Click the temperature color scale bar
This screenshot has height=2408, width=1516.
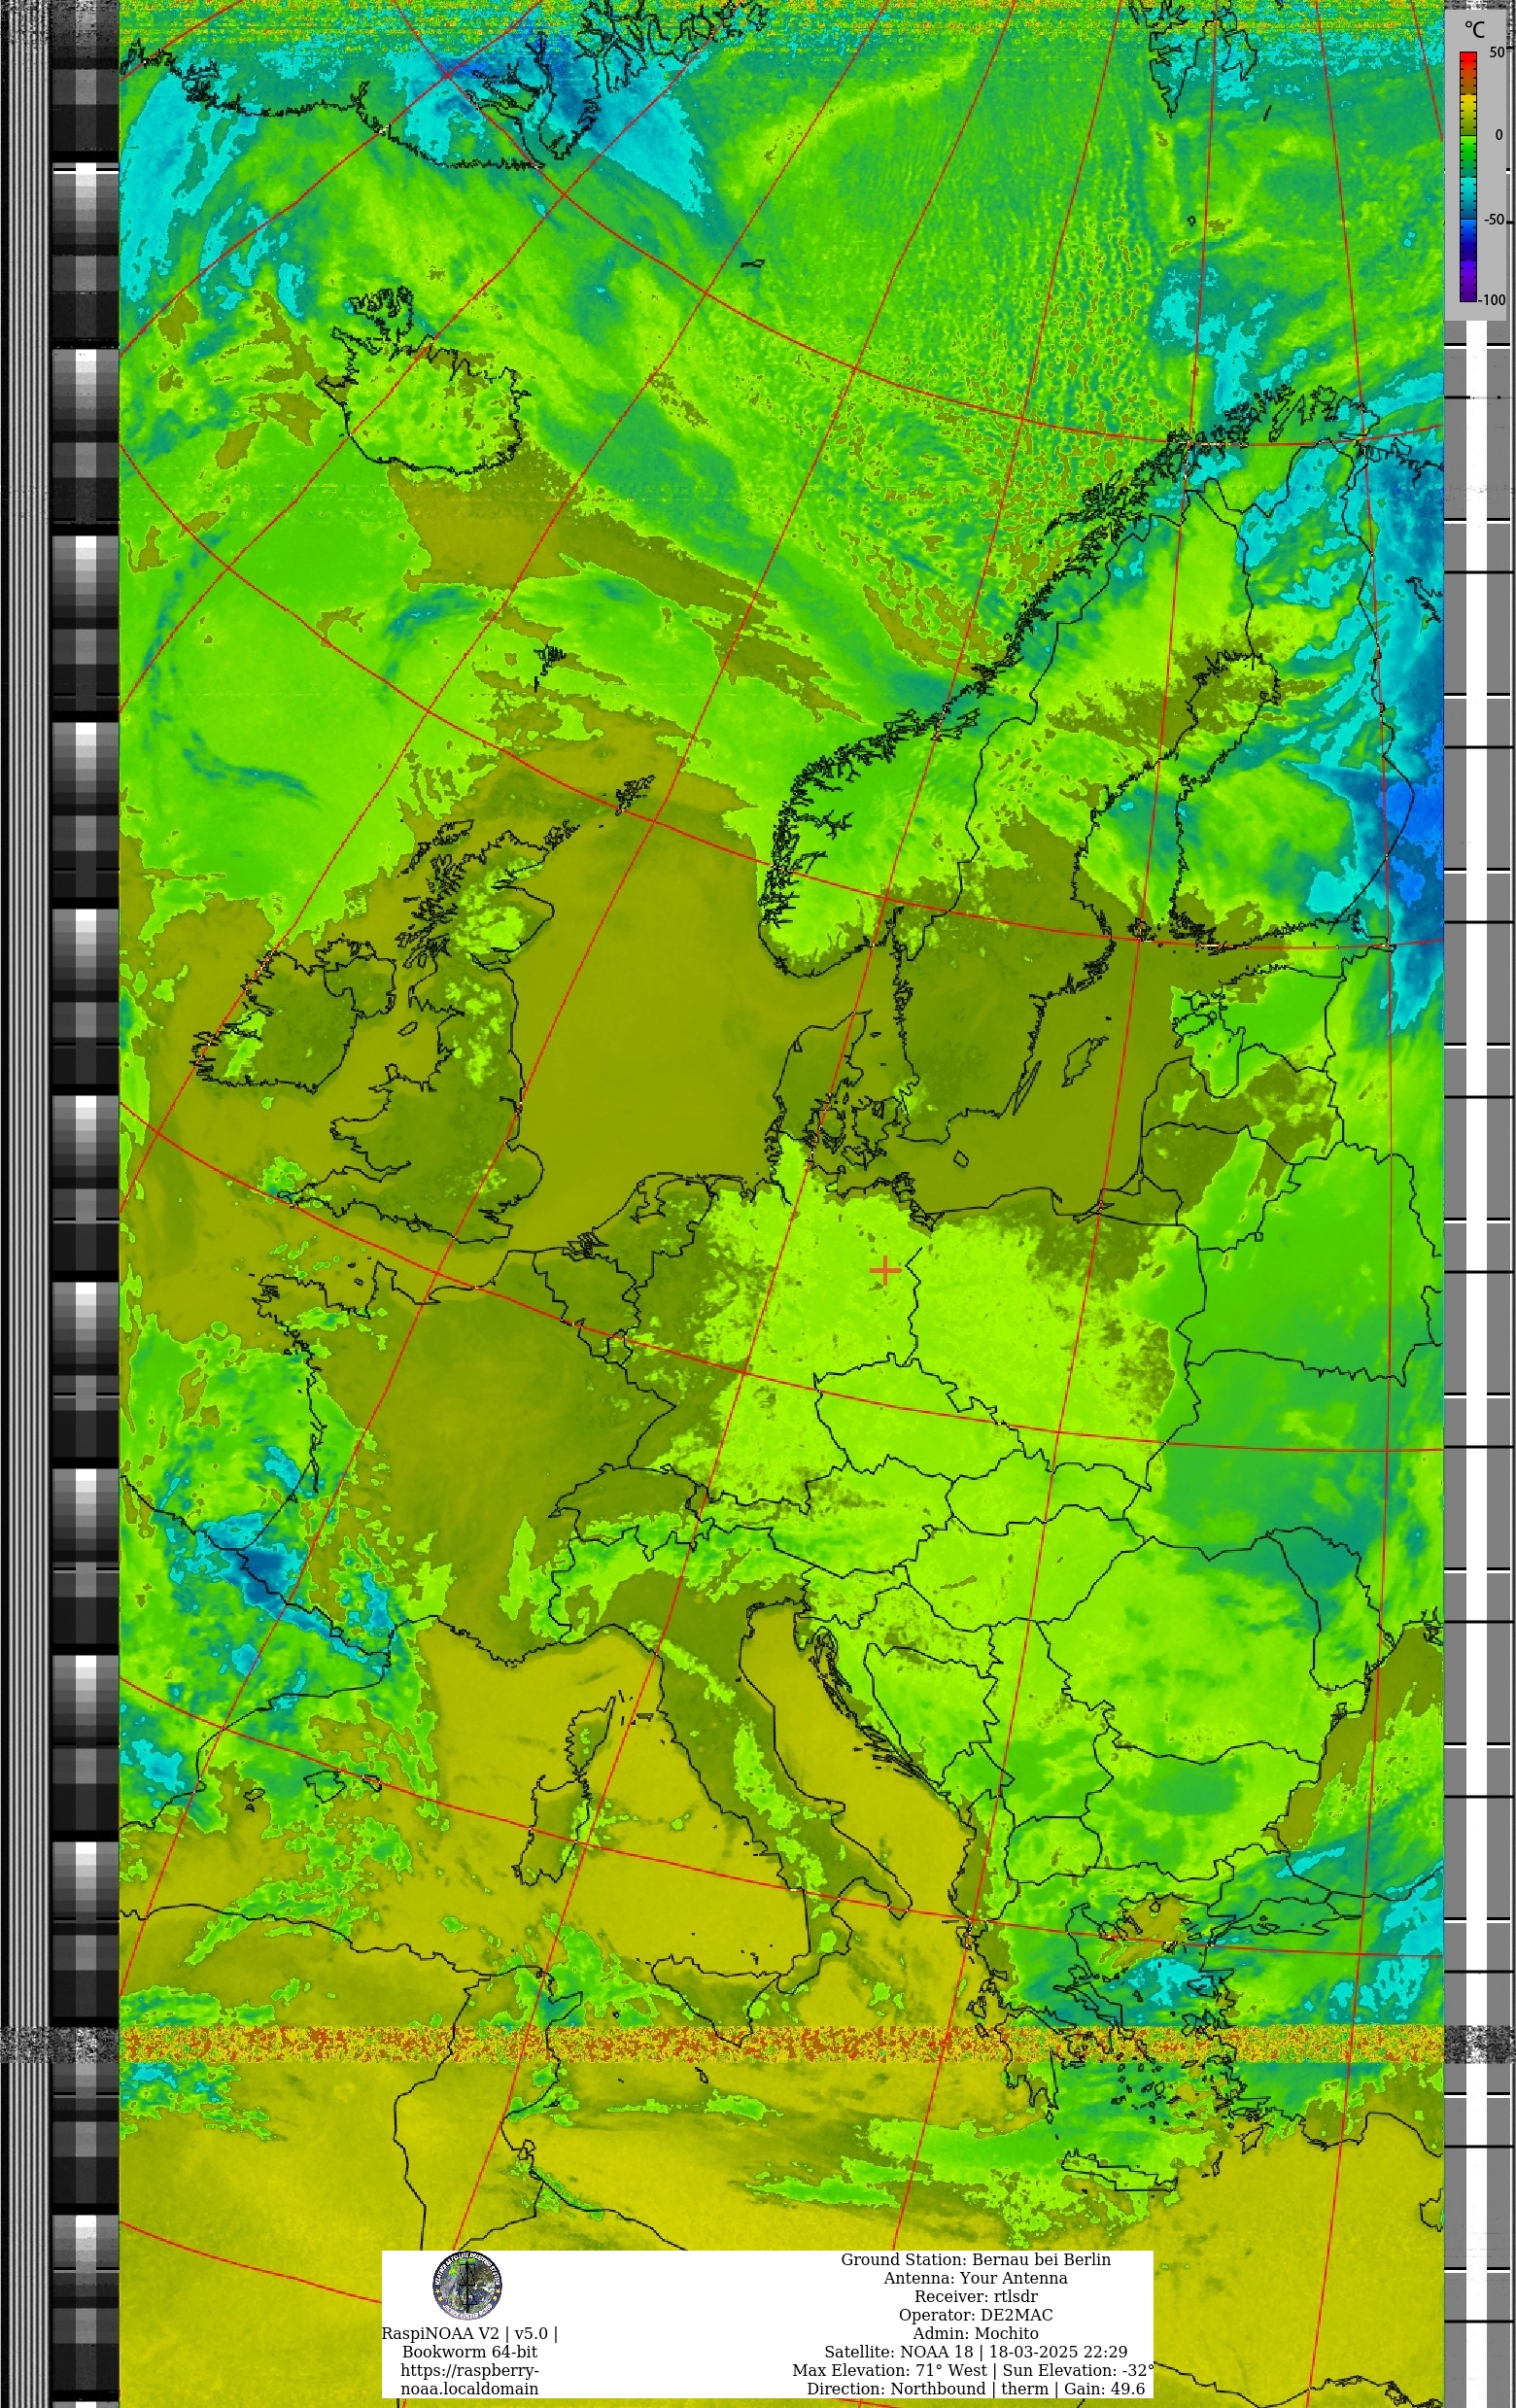click(1468, 176)
